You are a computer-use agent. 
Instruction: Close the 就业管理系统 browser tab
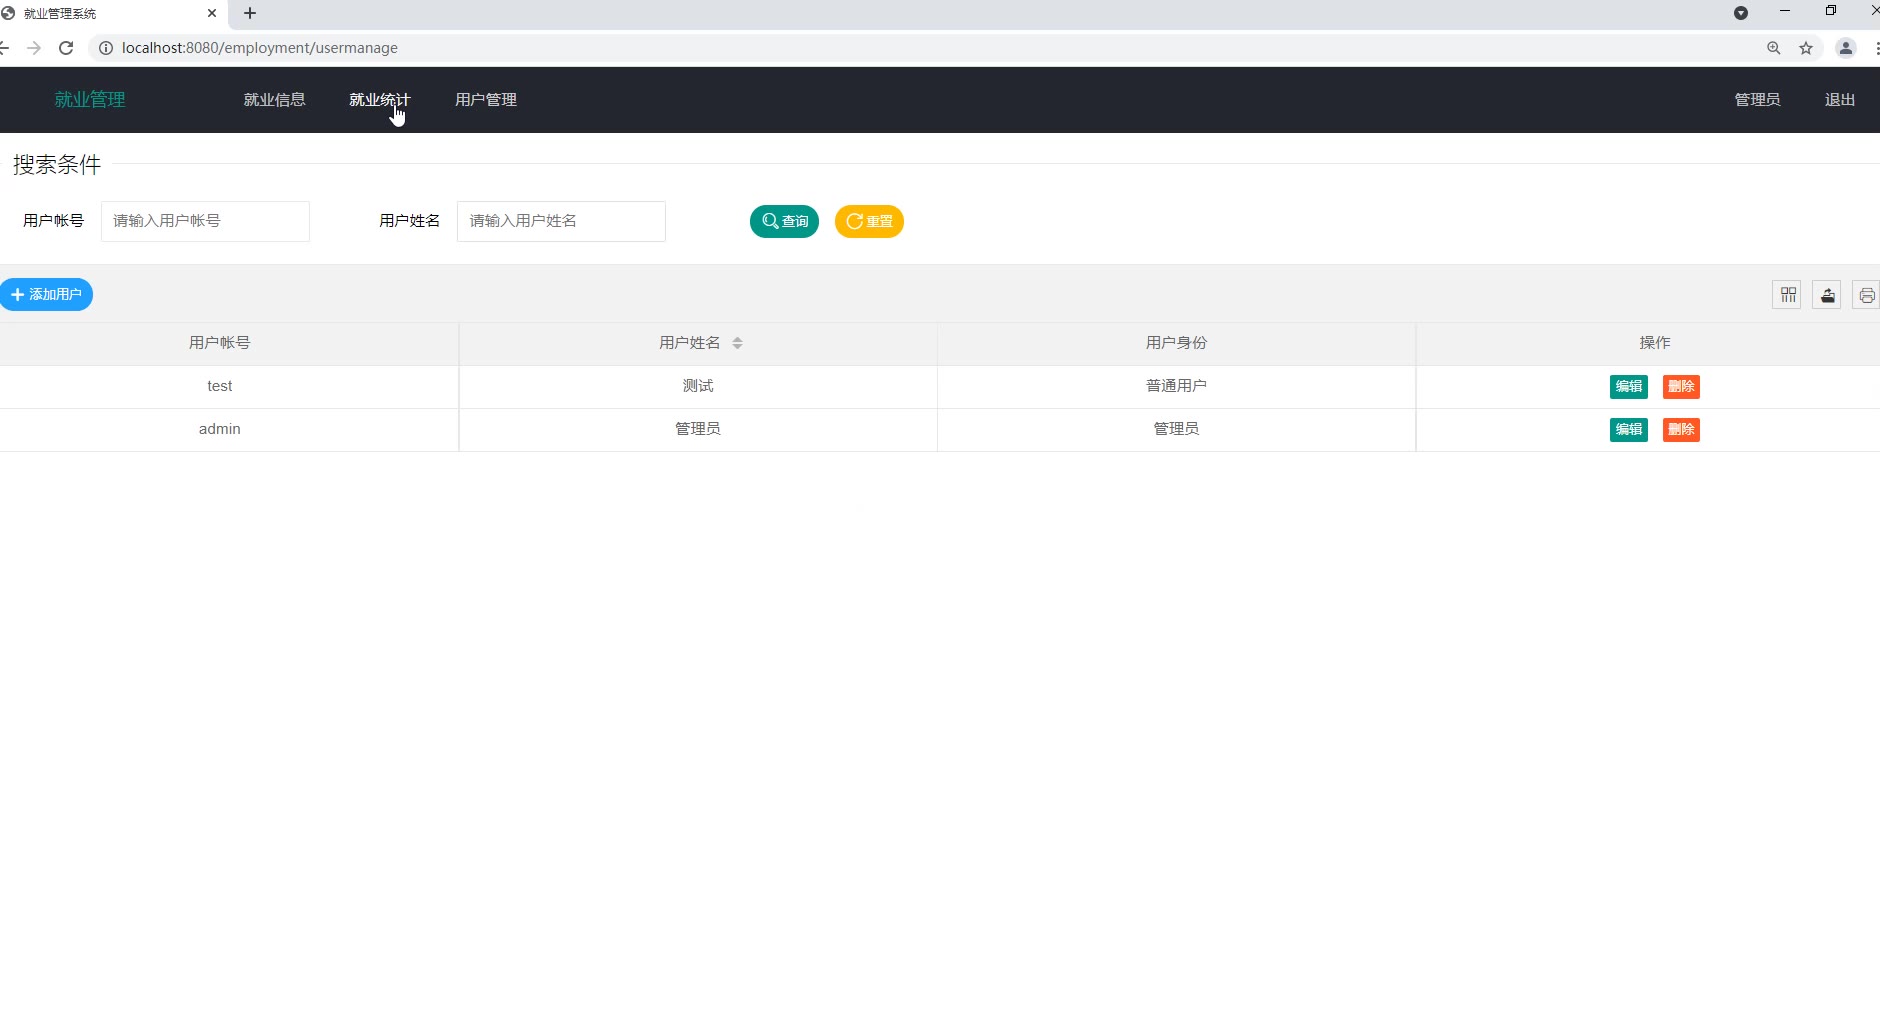point(212,13)
